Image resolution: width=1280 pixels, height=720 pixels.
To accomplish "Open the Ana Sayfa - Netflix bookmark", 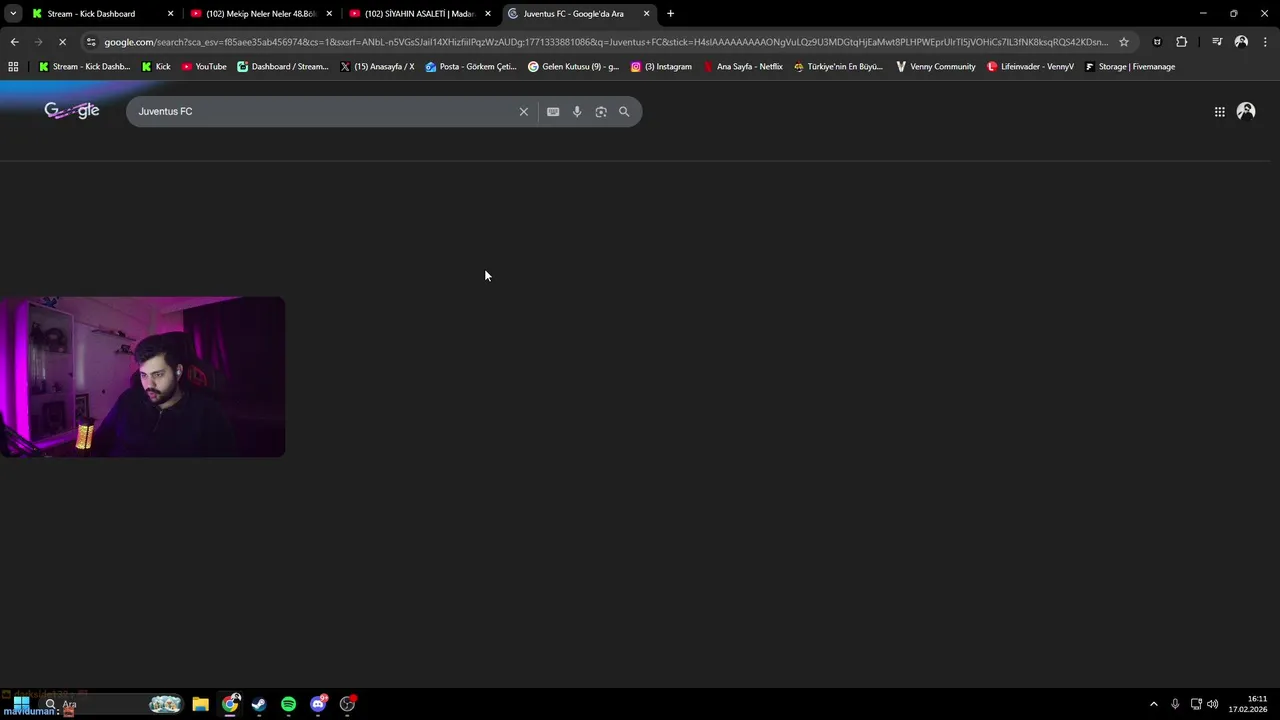I will 743,67.
